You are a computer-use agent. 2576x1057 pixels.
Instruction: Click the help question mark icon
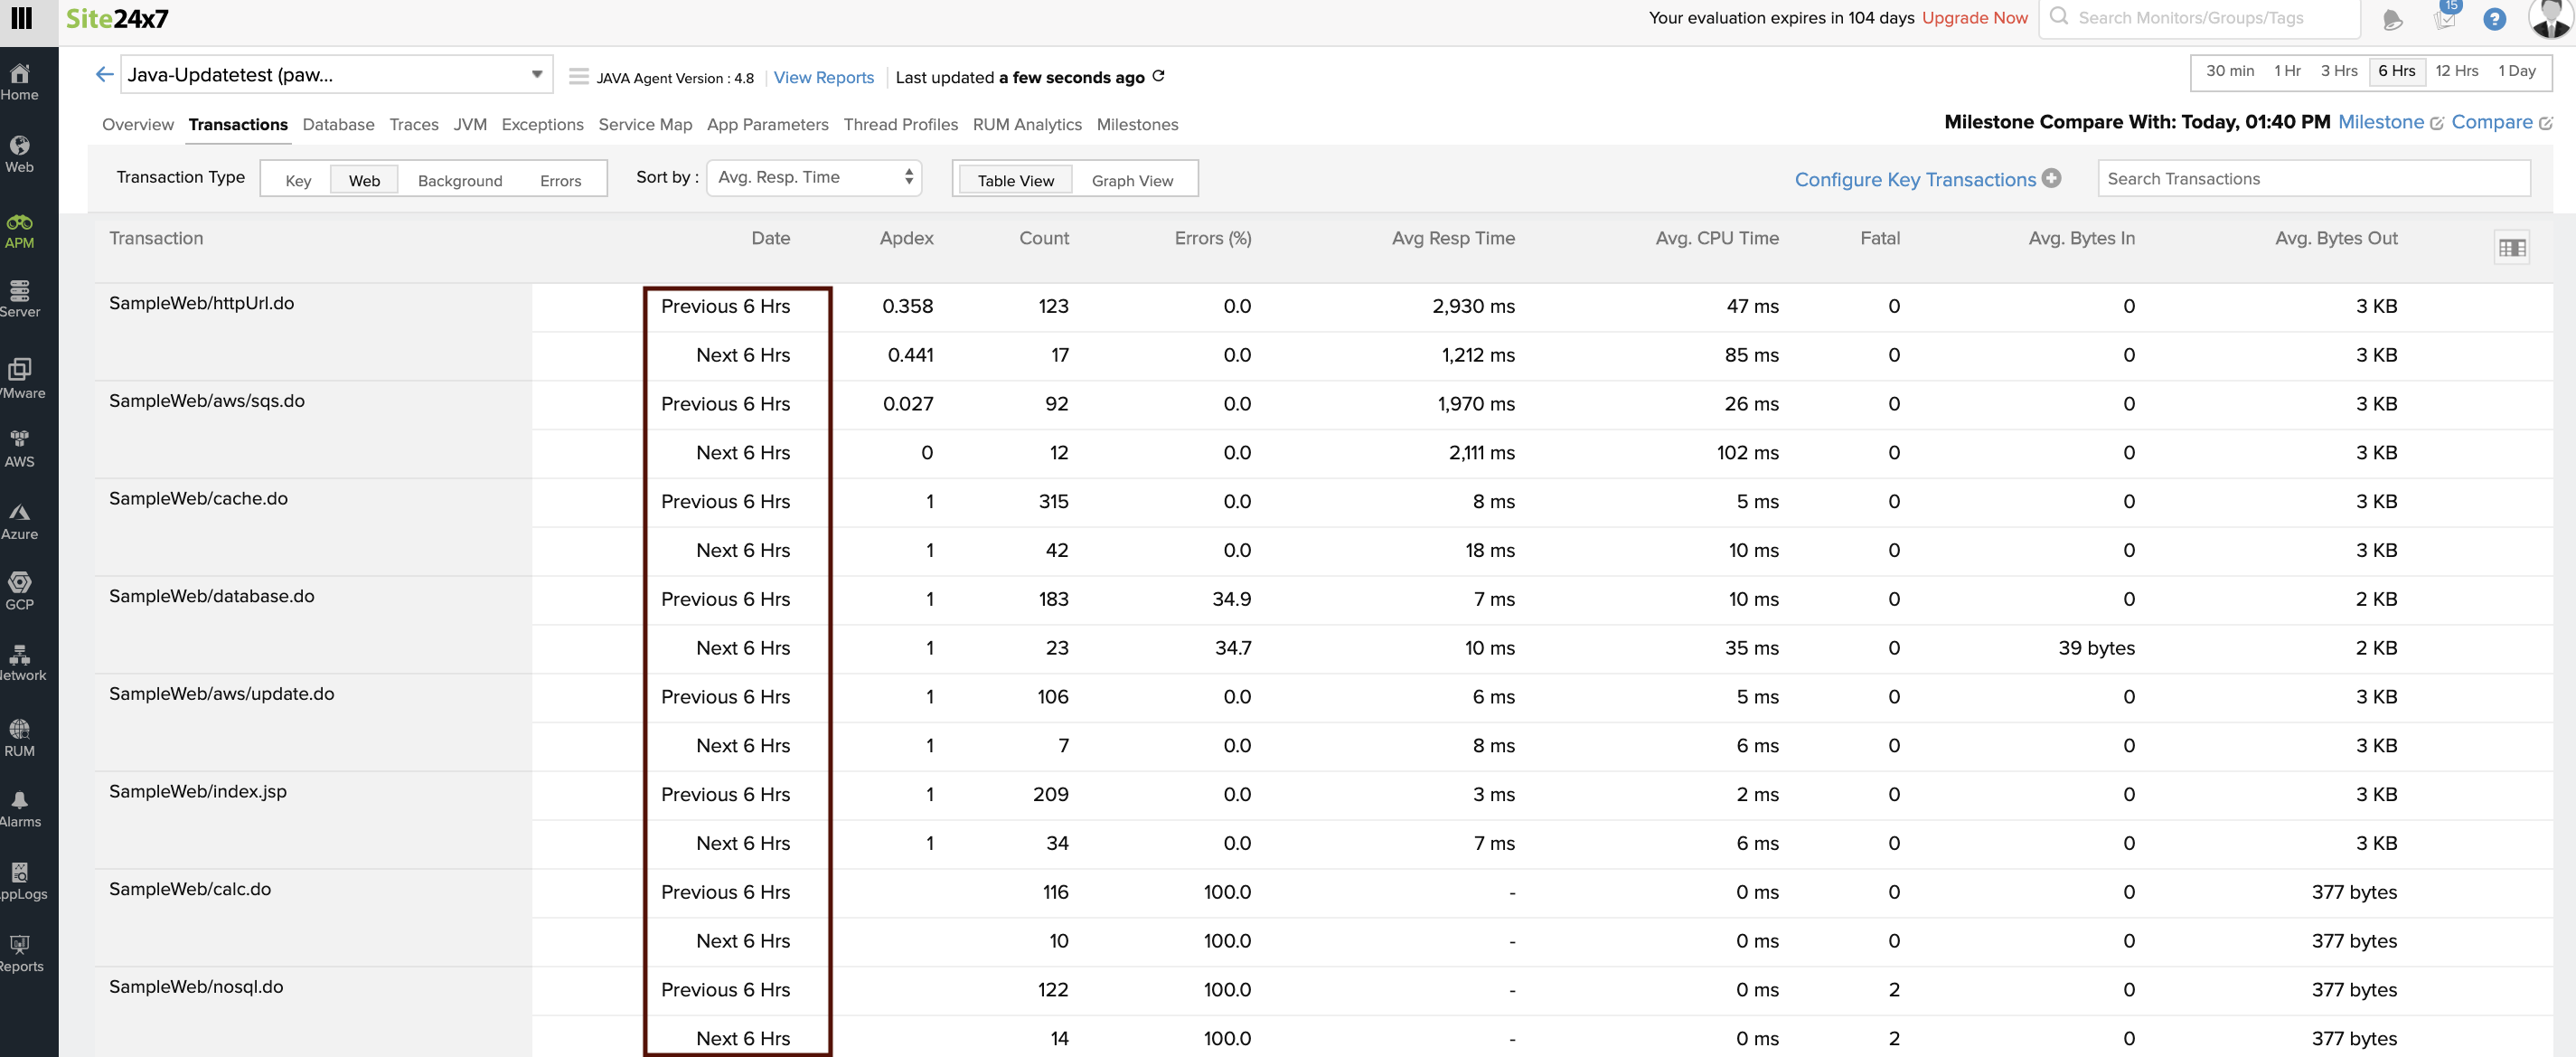(2494, 19)
